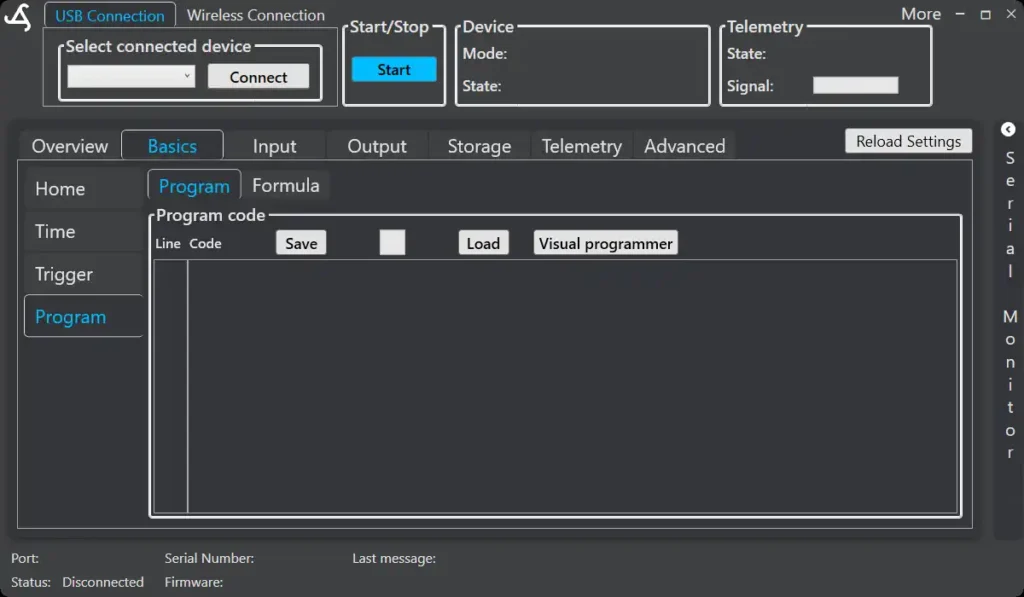Collapse the Serial Monitor arrow icon
The image size is (1024, 597).
click(1008, 129)
